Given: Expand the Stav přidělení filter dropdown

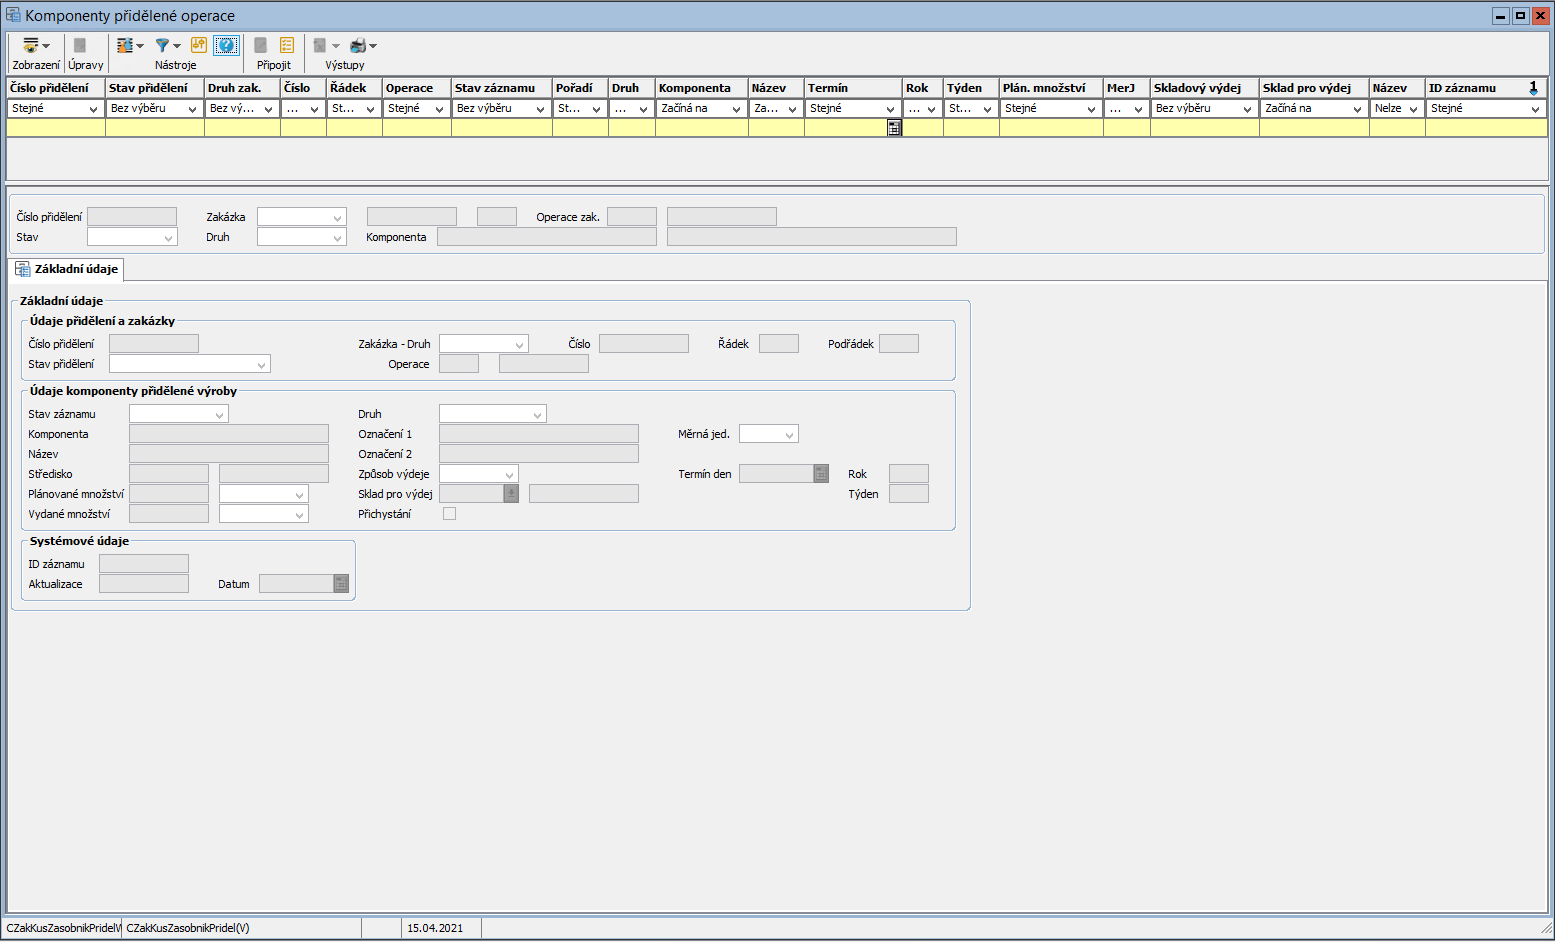Looking at the screenshot, I should pyautogui.click(x=192, y=109).
